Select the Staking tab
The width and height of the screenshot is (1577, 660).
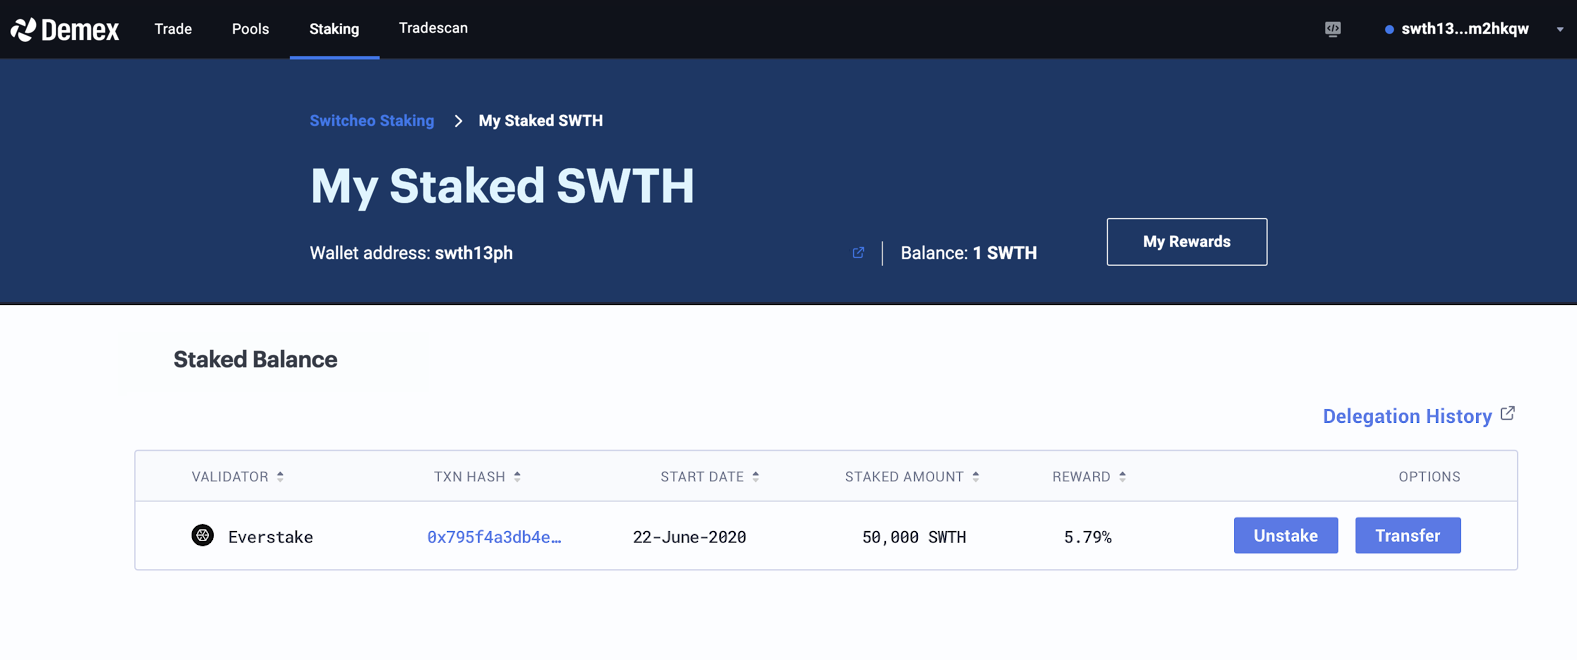(x=334, y=29)
